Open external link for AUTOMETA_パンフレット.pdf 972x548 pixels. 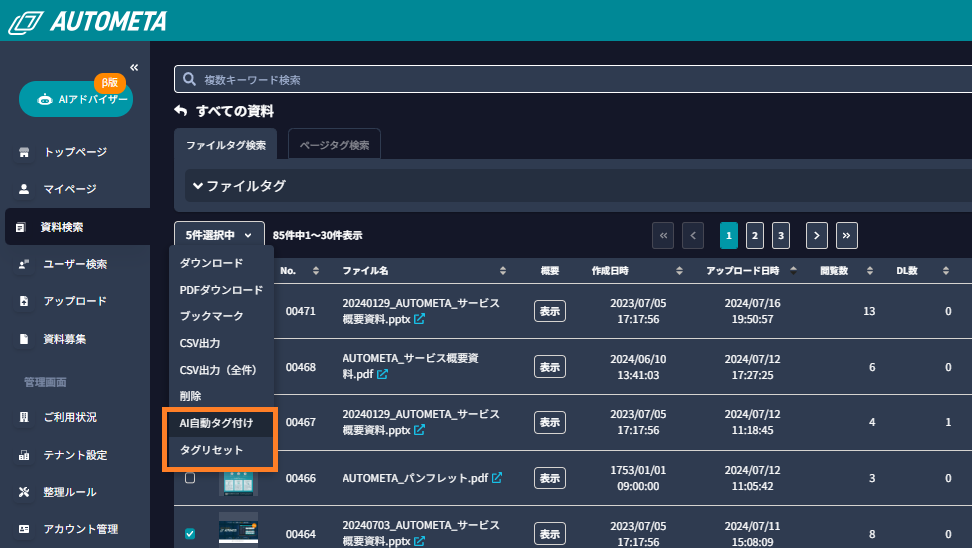[497, 477]
